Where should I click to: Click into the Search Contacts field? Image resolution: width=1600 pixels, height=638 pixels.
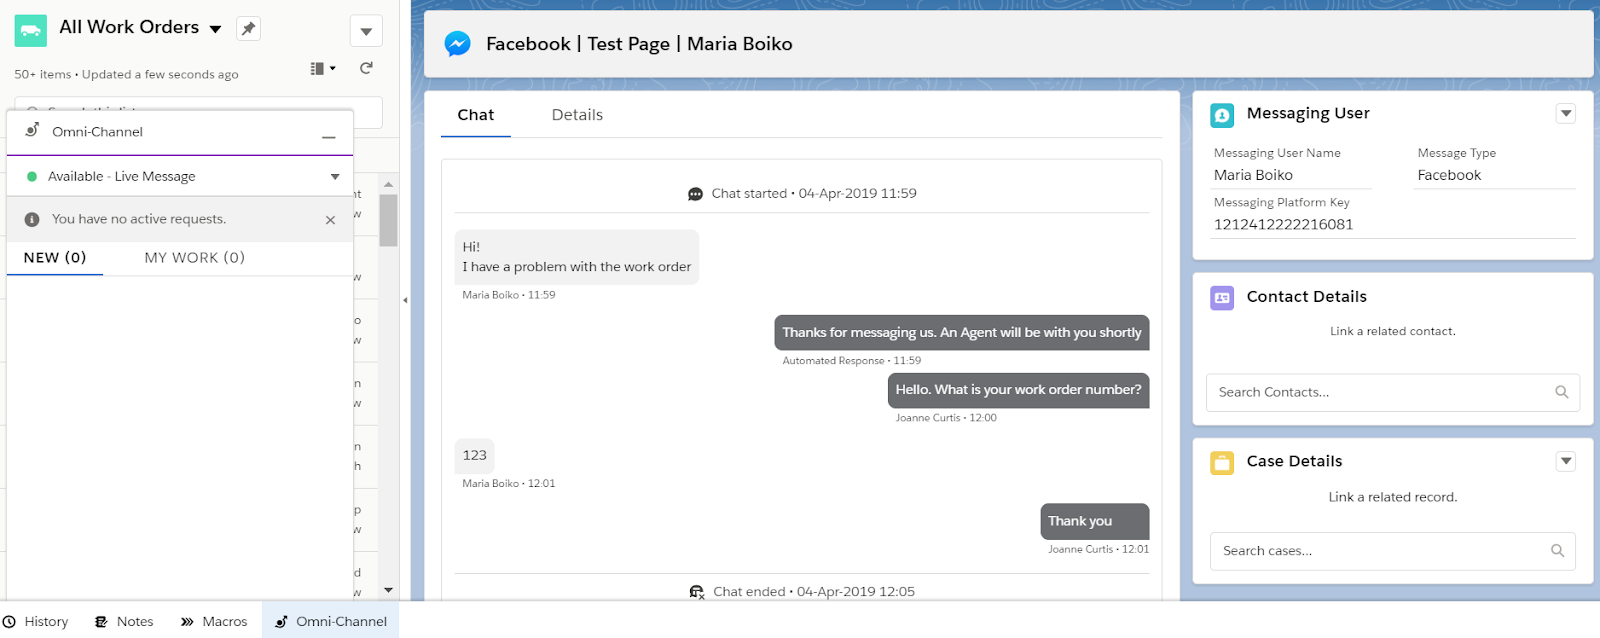pyautogui.click(x=1393, y=393)
